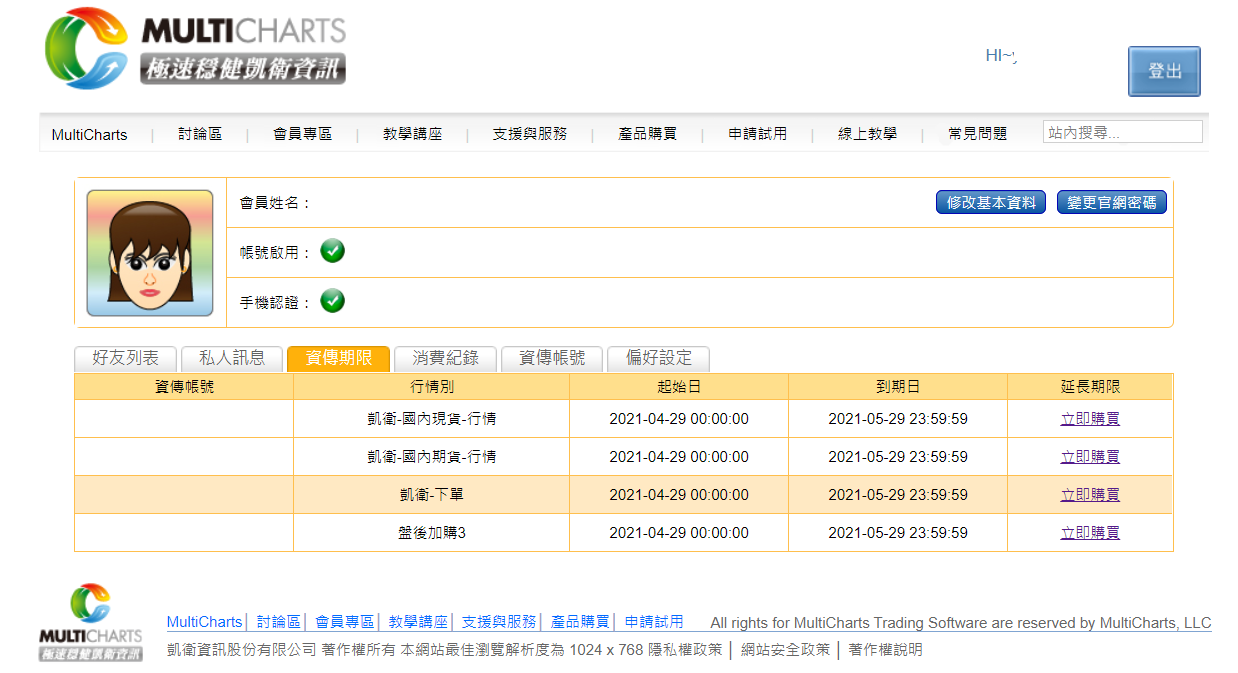This screenshot has width=1238, height=673.
Task: Click 立即購買 for 凱衛-國內期貨-行情
Action: pos(1090,457)
